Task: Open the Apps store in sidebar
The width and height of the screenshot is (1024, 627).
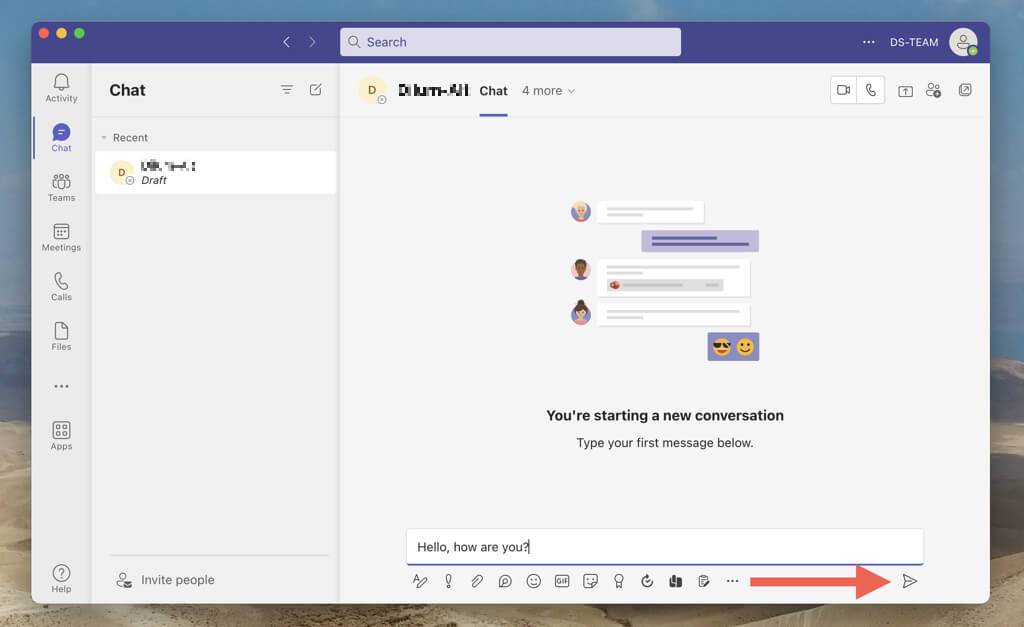Action: (x=61, y=436)
